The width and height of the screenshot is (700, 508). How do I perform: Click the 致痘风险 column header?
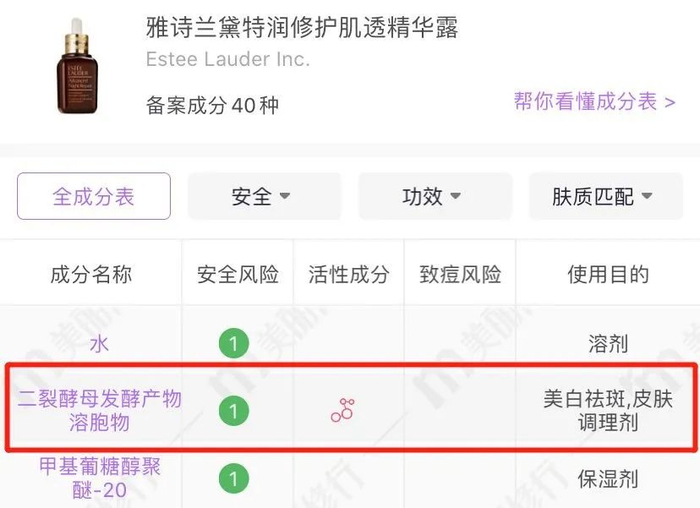tap(460, 274)
